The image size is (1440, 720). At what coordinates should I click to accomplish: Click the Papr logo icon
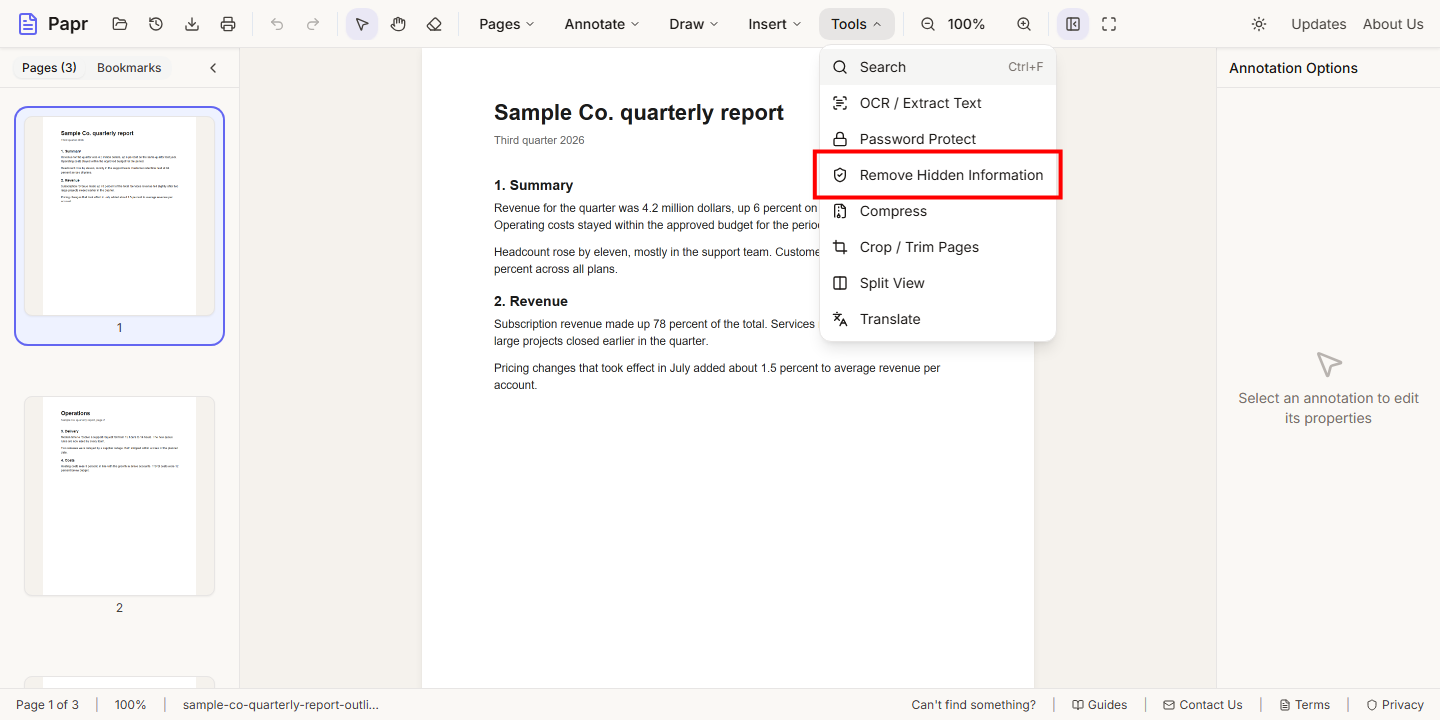(28, 24)
